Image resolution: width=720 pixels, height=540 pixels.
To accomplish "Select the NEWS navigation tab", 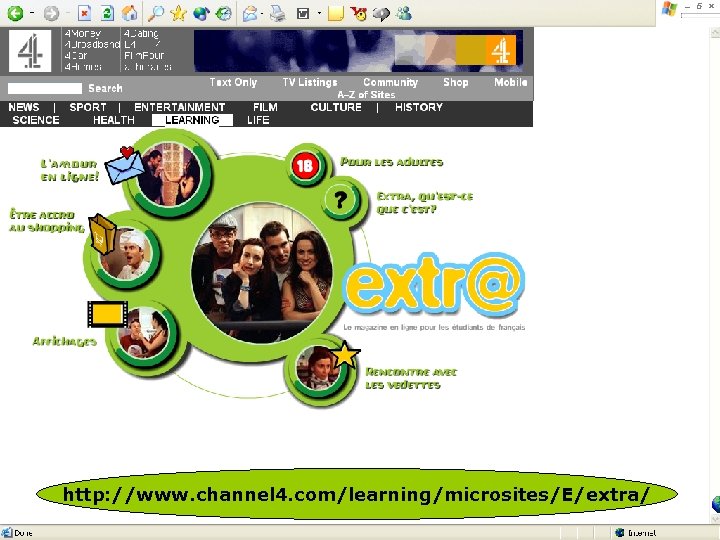I will 24,107.
